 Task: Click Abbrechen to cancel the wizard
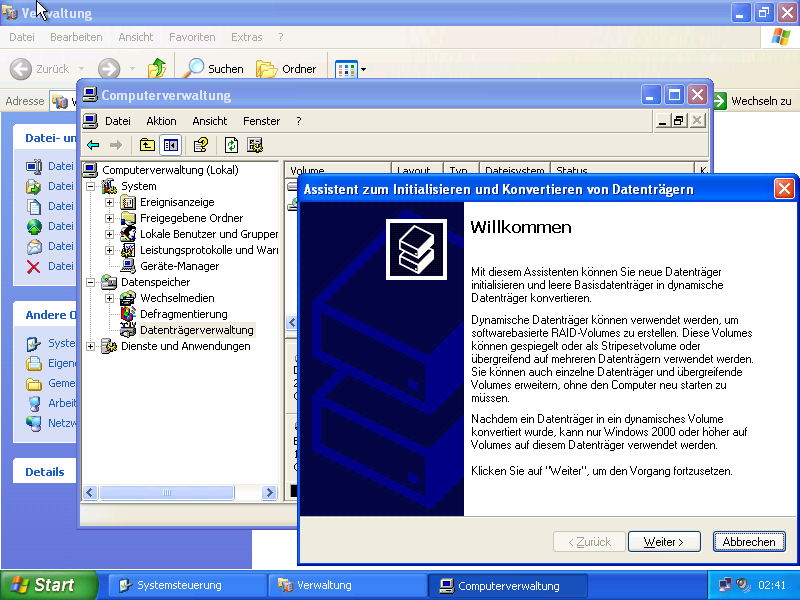coord(748,541)
